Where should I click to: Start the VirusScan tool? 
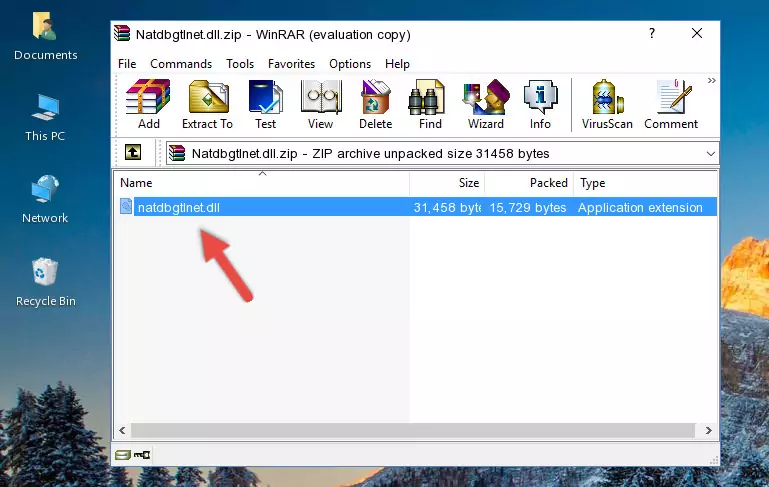[x=607, y=104]
